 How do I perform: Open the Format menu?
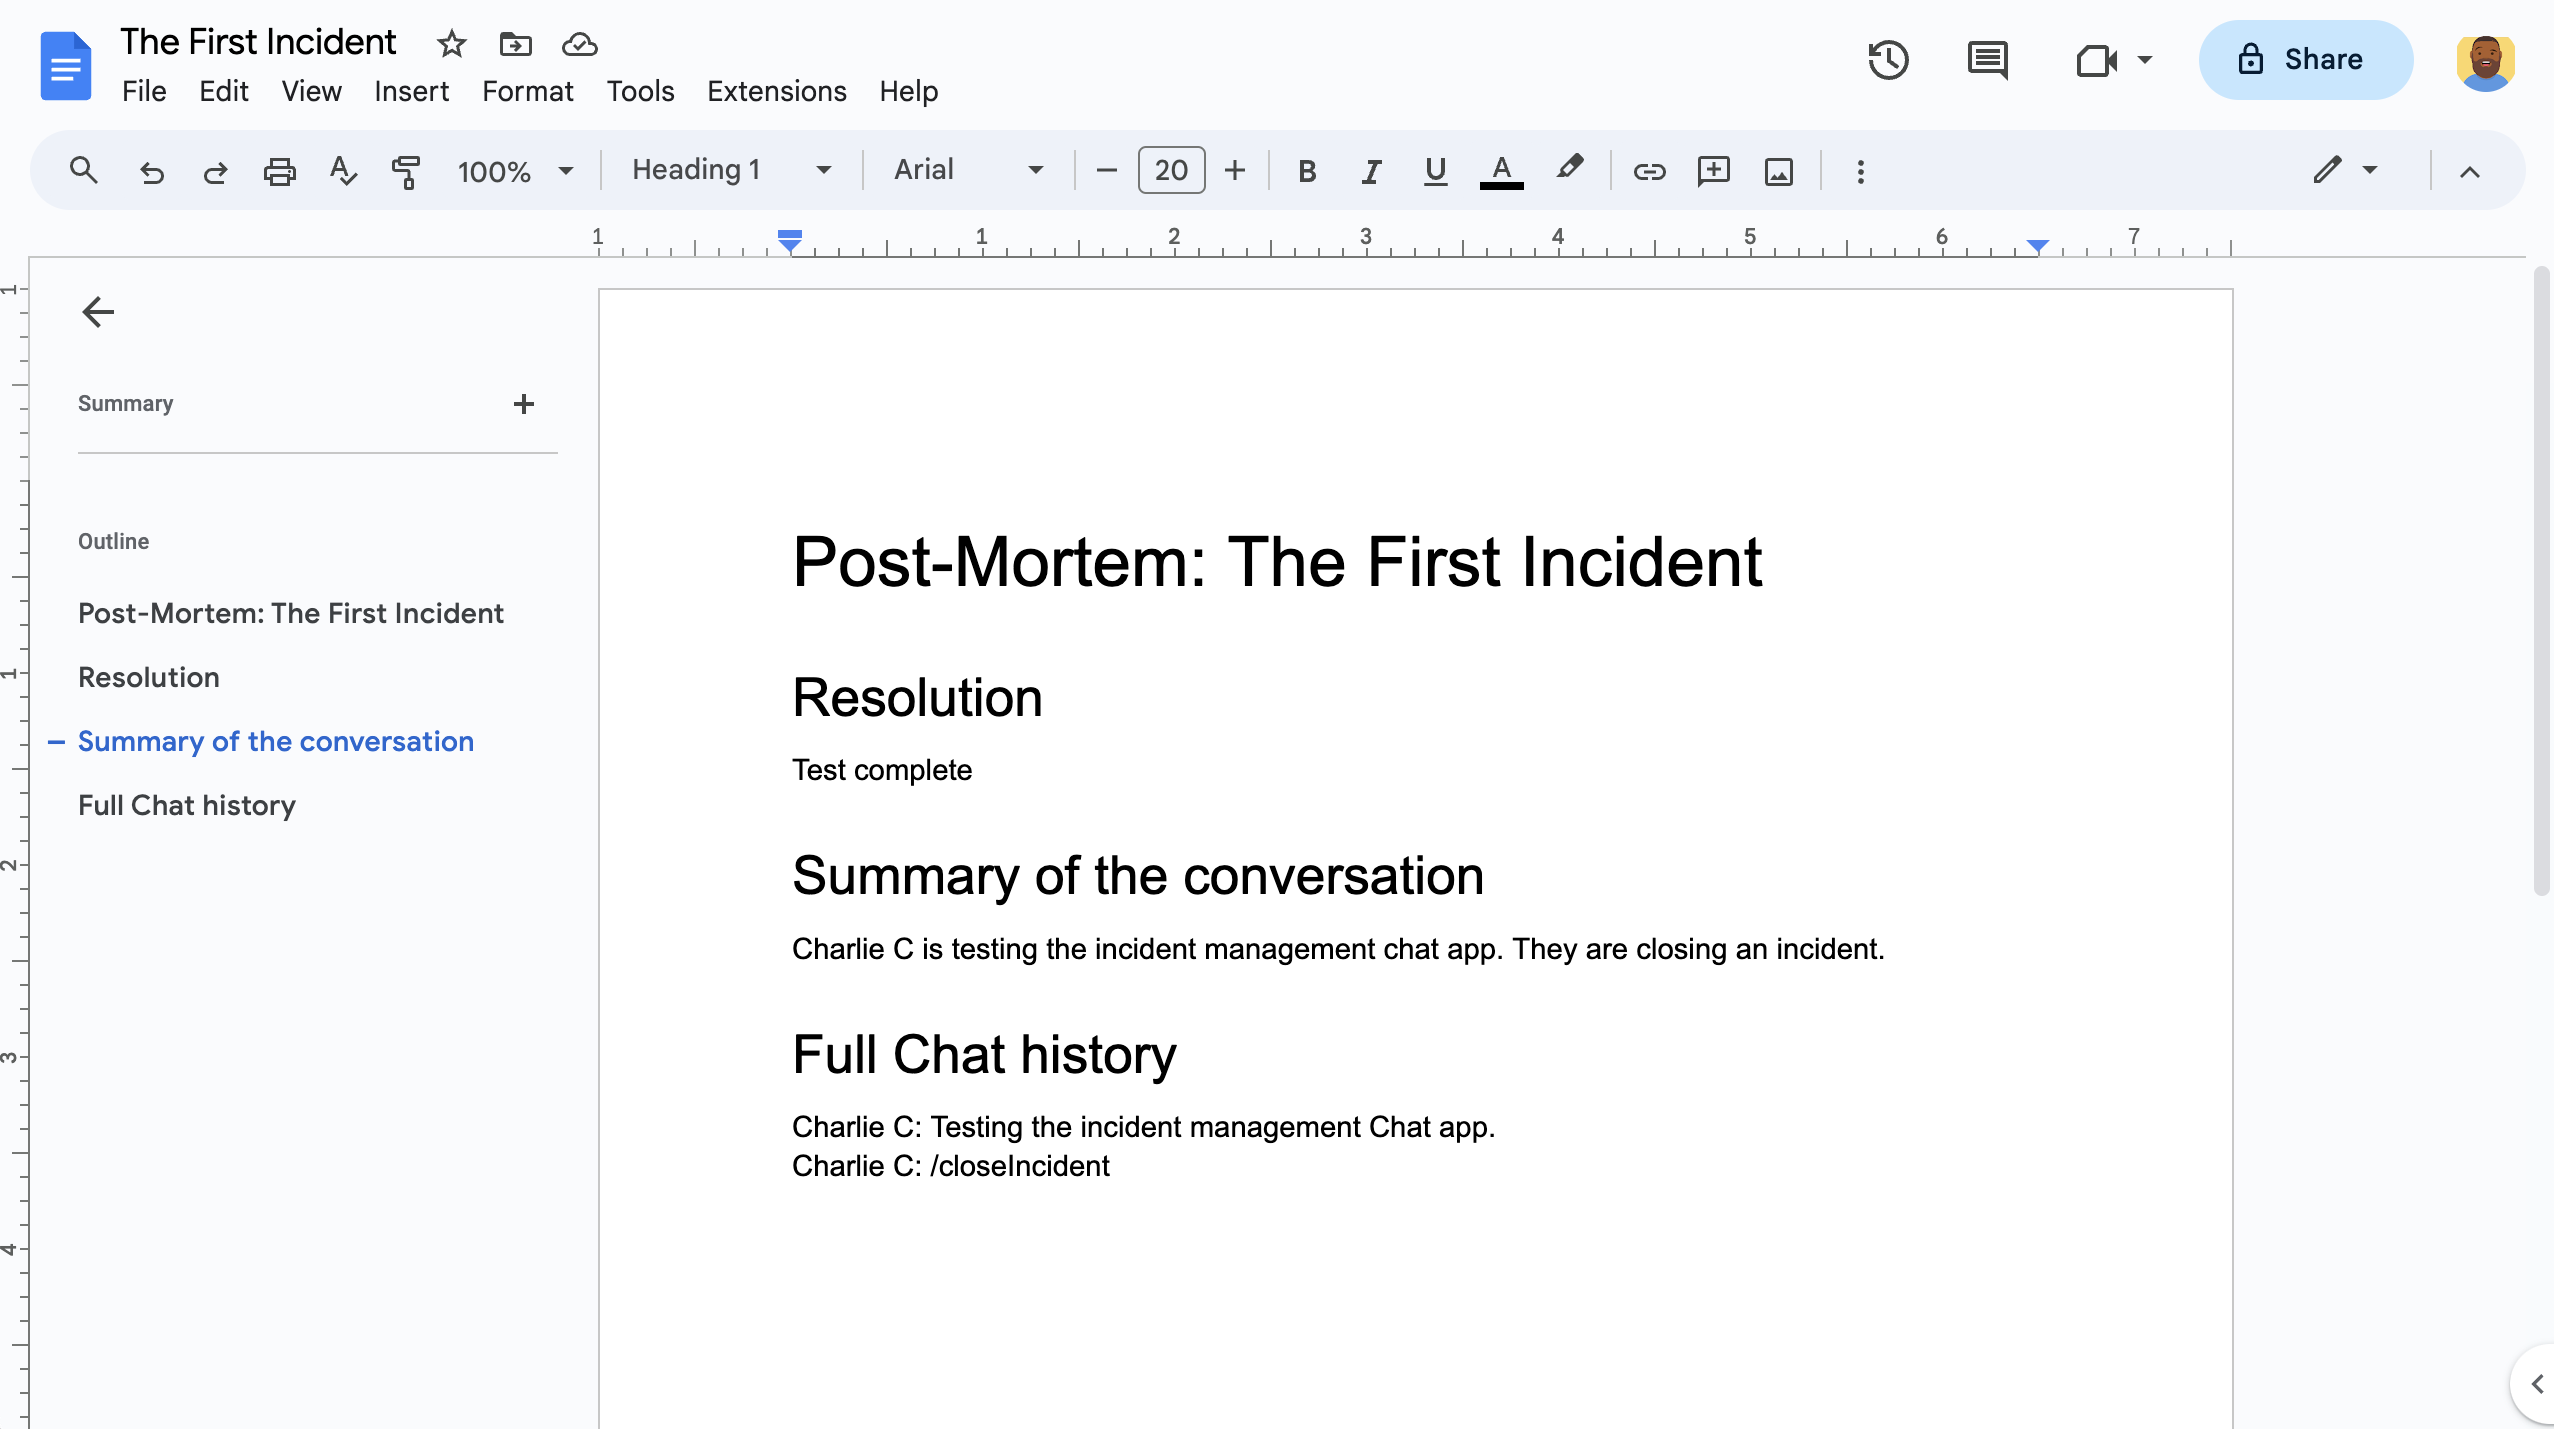528,89
